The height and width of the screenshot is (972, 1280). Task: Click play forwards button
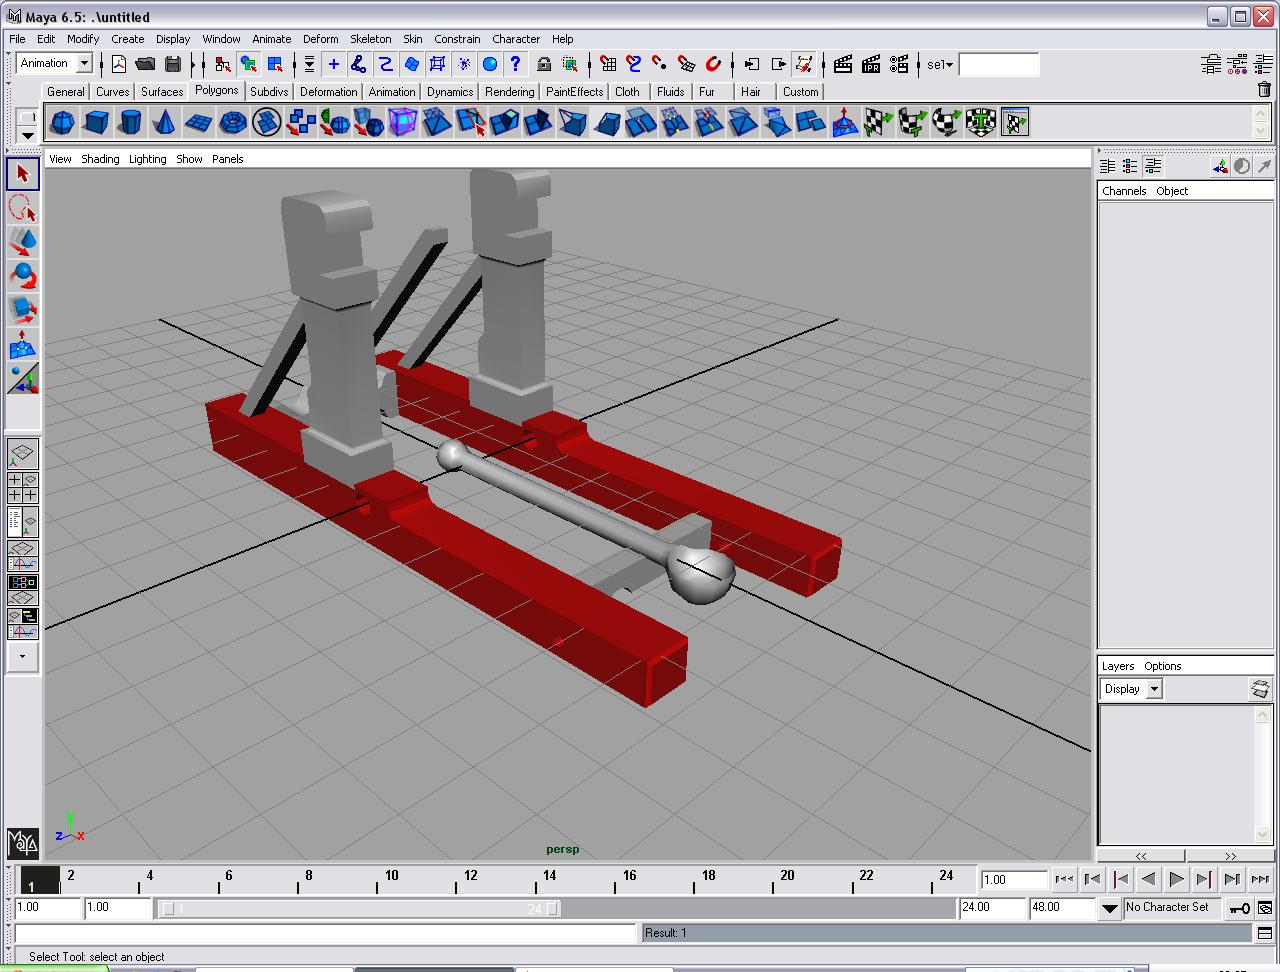click(x=1176, y=879)
